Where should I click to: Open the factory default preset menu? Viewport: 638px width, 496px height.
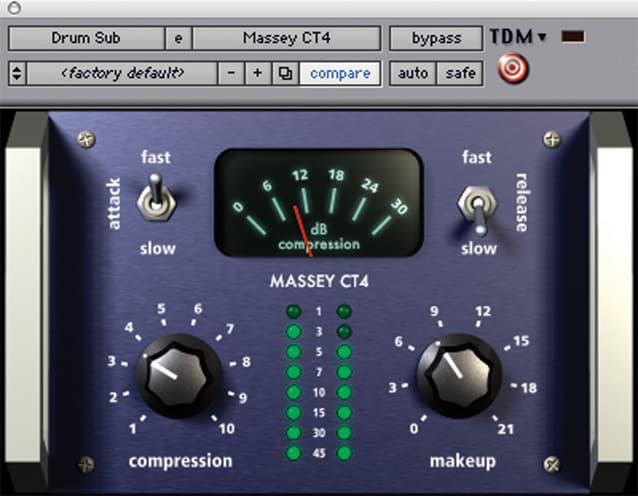pos(122,74)
